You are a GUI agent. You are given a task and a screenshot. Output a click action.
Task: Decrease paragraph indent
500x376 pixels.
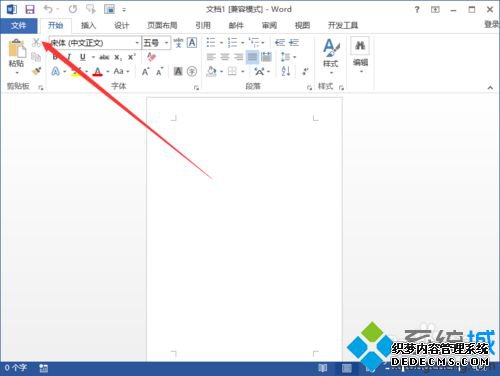[x=280, y=43]
